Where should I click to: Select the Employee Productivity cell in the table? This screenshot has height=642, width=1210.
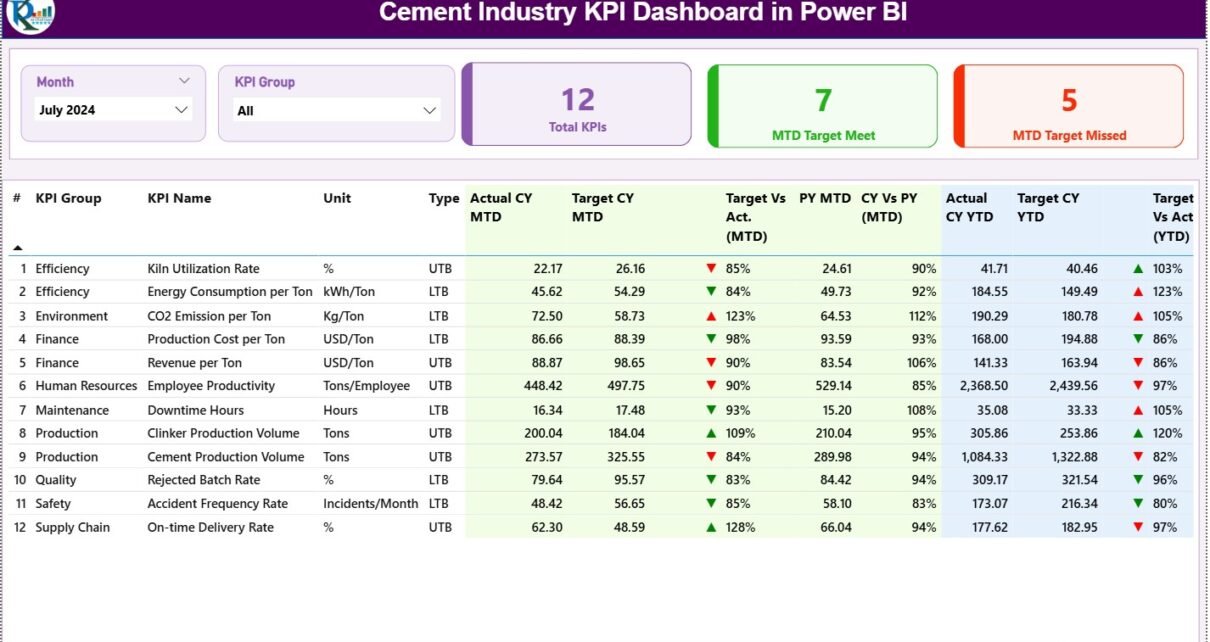[211, 386]
